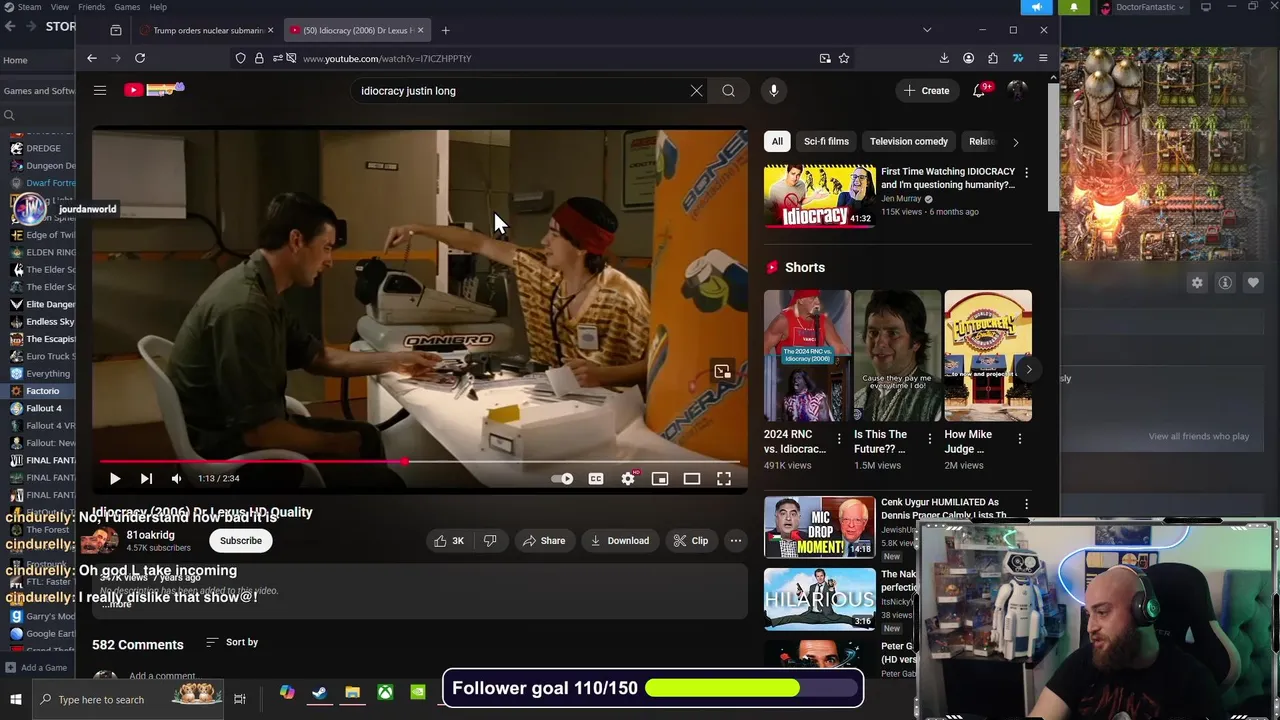
Task: Open the Steam Friends menu
Action: point(91,7)
